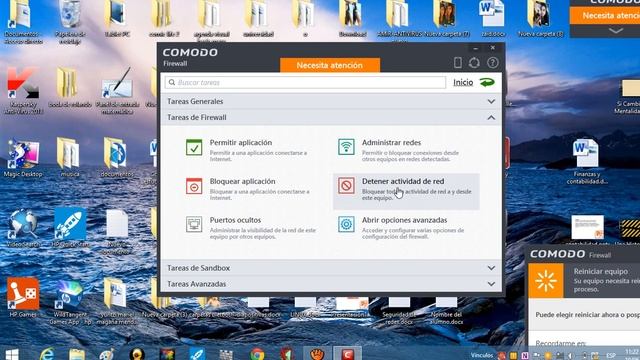Image resolution: width=640 pixels, height=360 pixels.
Task: Expand the Comodo widget chevron at top right
Action: pyautogui.click(x=616, y=31)
